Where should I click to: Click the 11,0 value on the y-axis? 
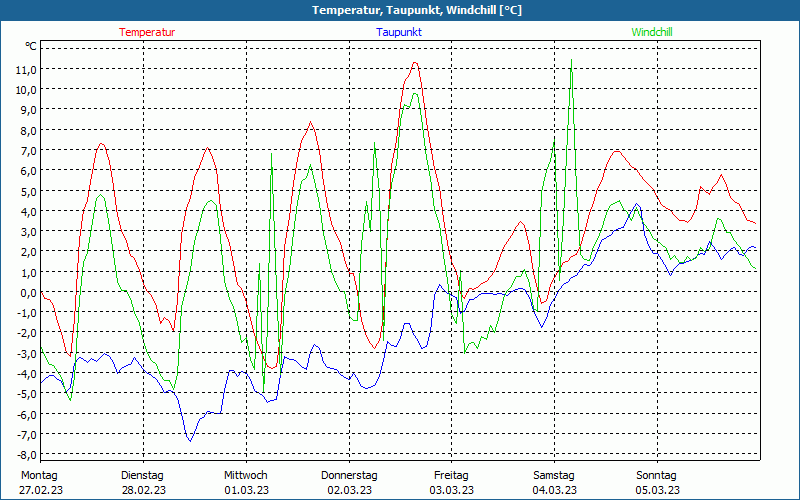click(26, 69)
